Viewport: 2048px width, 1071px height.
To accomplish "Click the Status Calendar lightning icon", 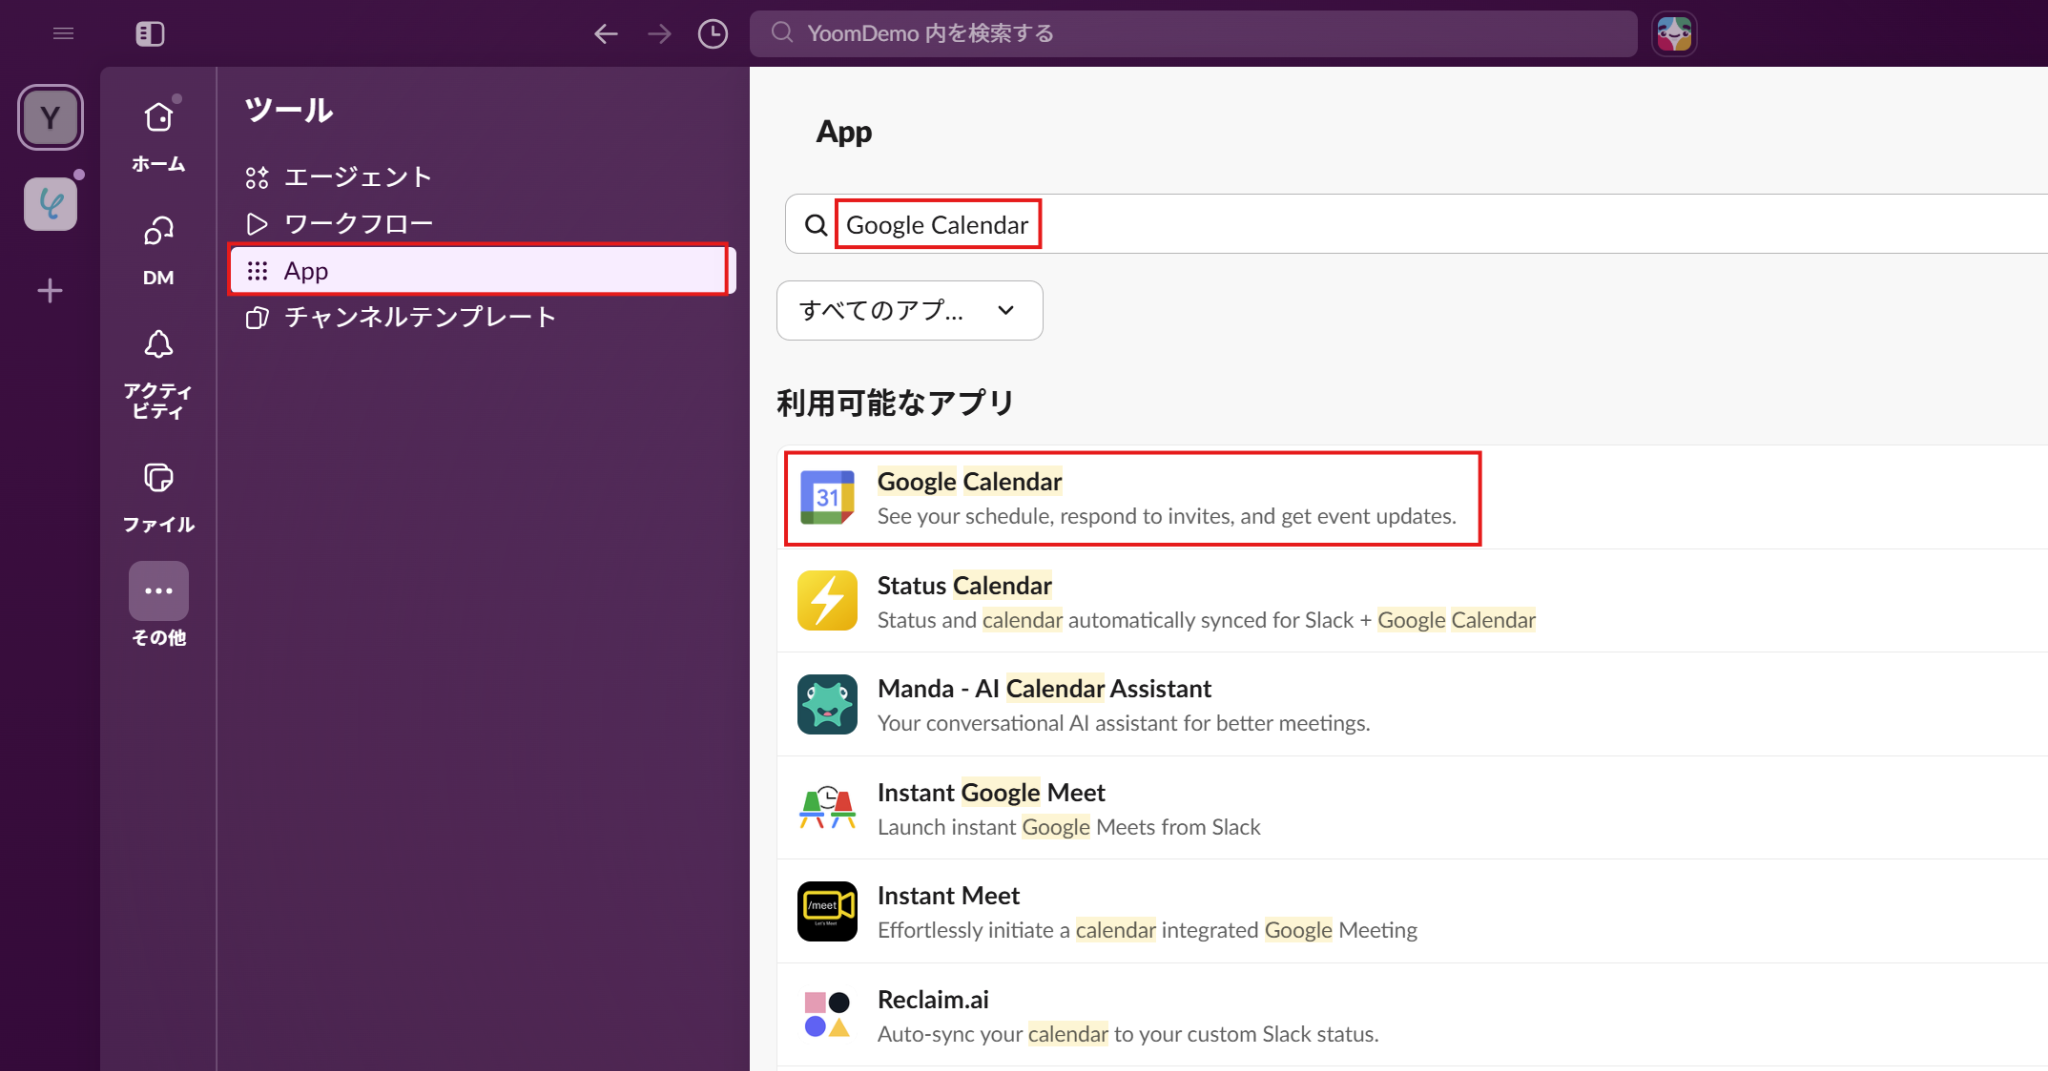I will click(x=827, y=600).
